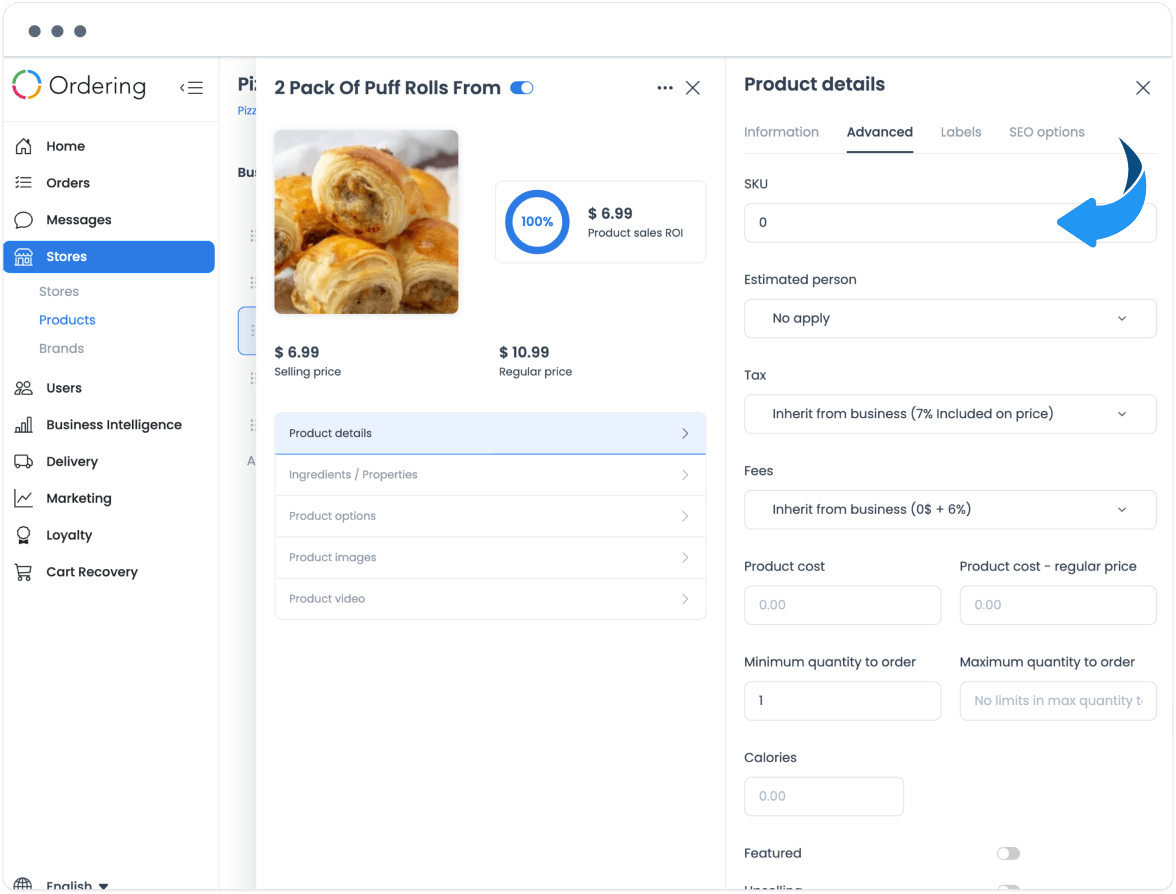Click the Stores shop icon

pos(24,256)
